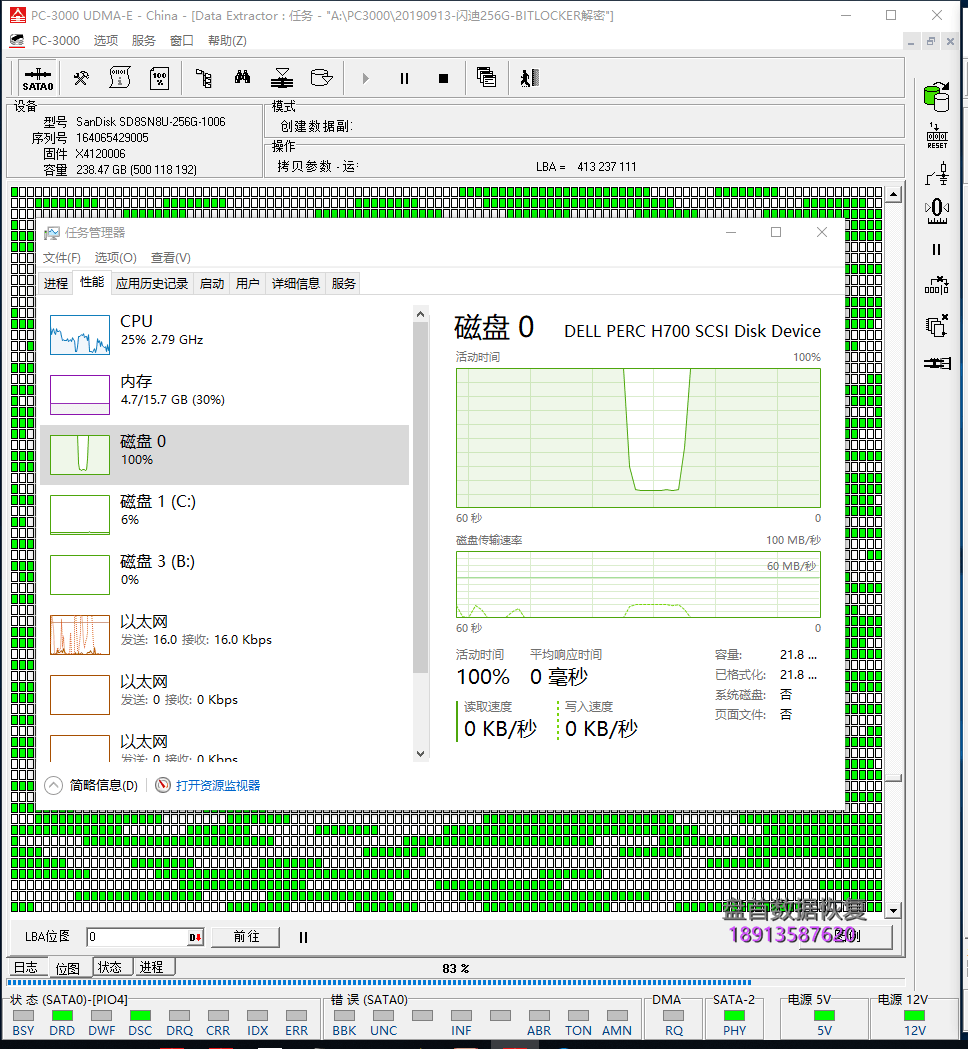
Task: Switch to 进程 tab in Task Manager
Action: 56,284
